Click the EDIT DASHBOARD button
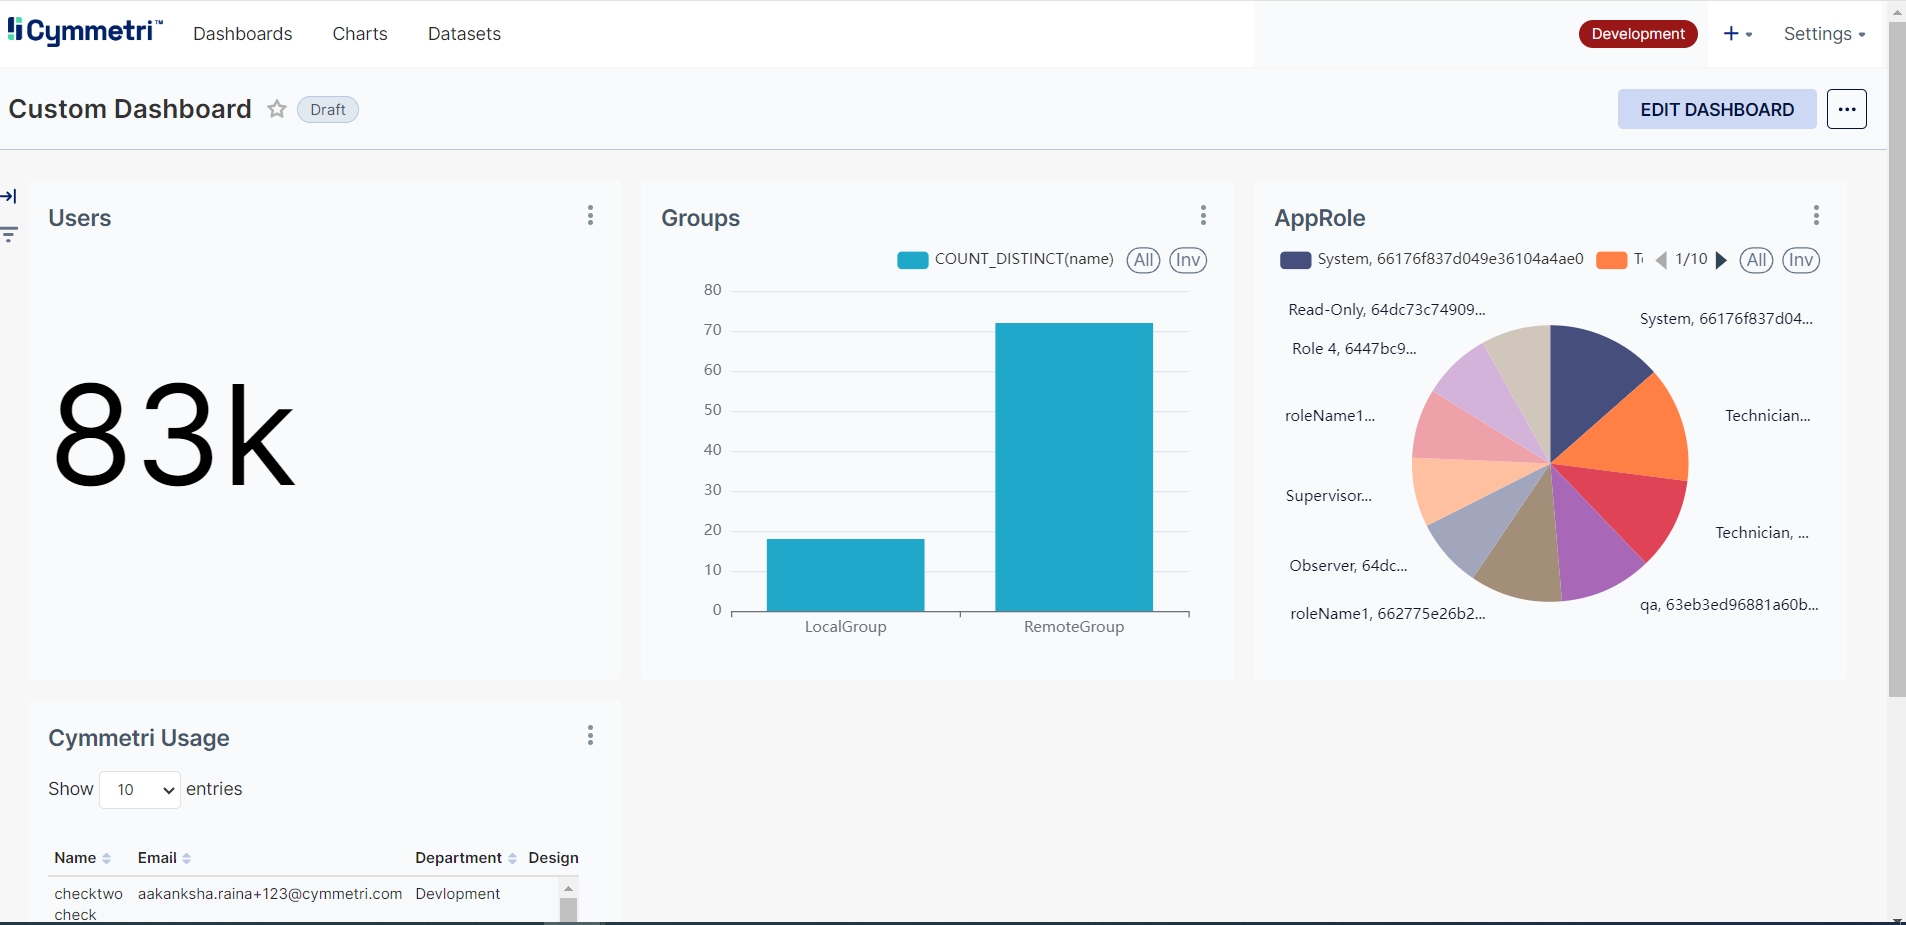 click(x=1716, y=109)
